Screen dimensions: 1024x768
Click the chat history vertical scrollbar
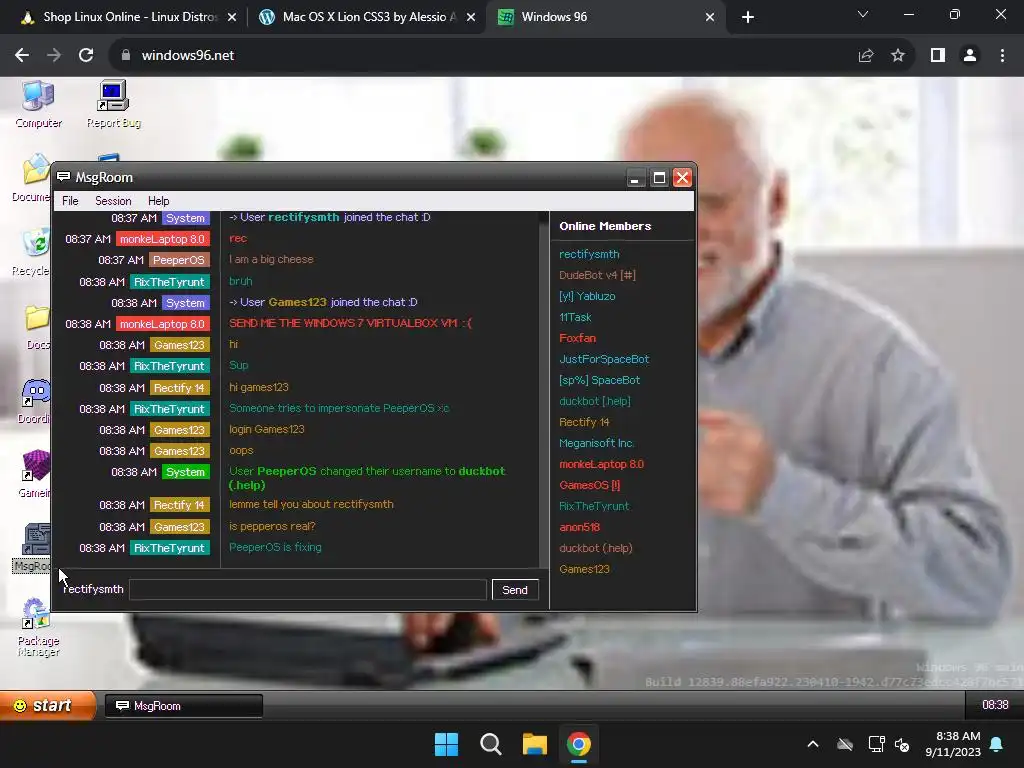(544, 389)
